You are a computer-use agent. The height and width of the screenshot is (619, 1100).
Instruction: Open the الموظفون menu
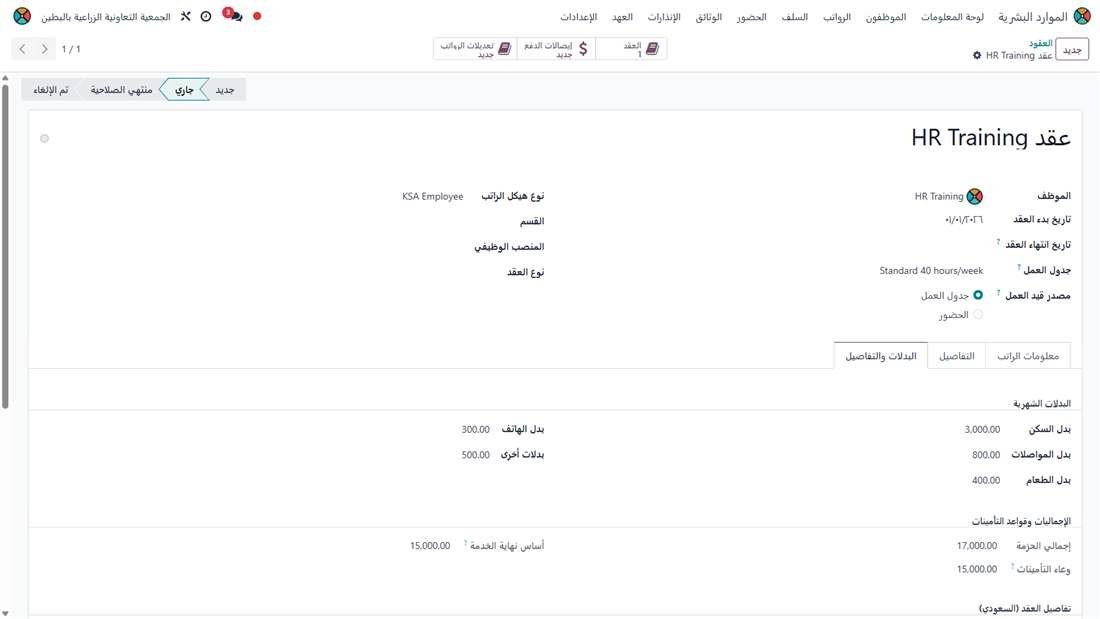885,17
